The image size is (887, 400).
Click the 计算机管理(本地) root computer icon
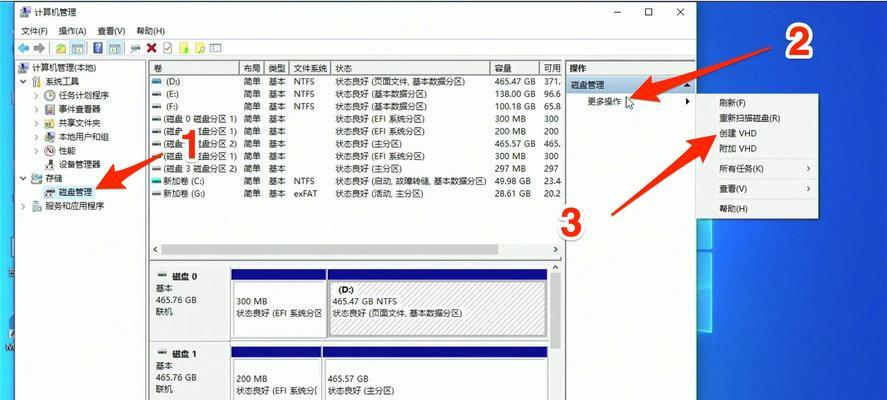click(x=24, y=67)
